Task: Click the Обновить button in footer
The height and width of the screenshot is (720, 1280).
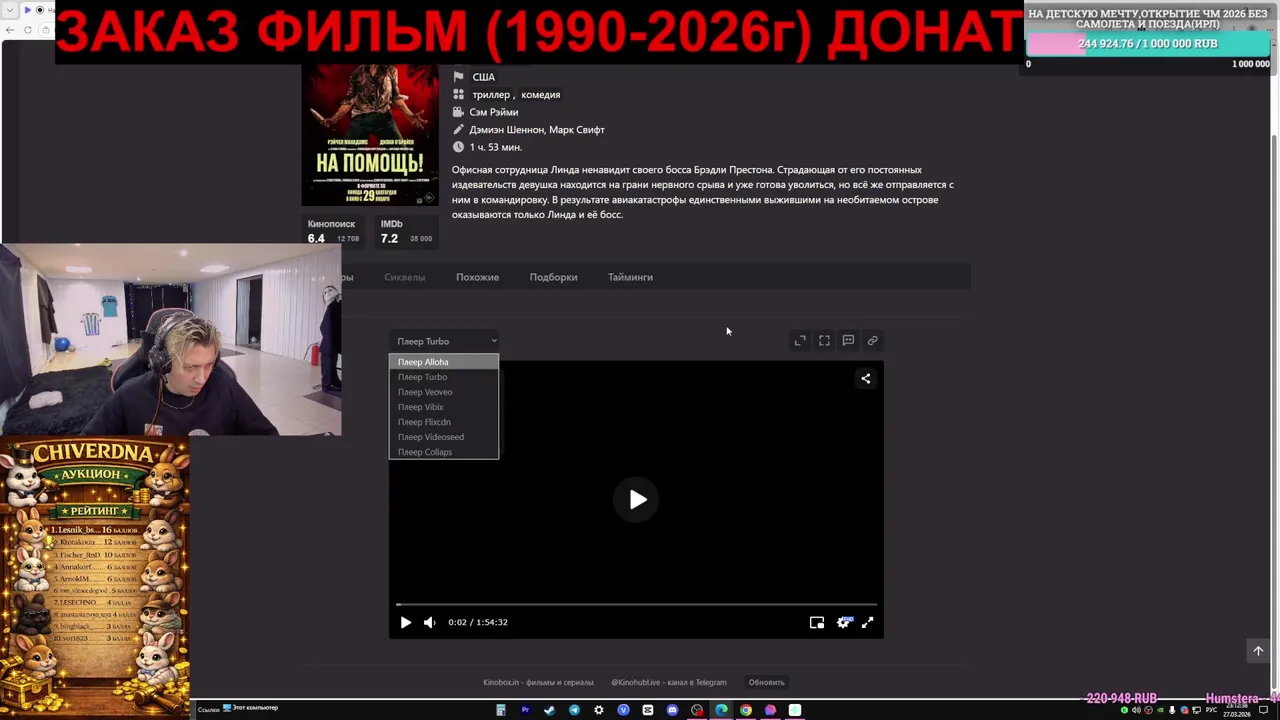Action: (x=767, y=682)
